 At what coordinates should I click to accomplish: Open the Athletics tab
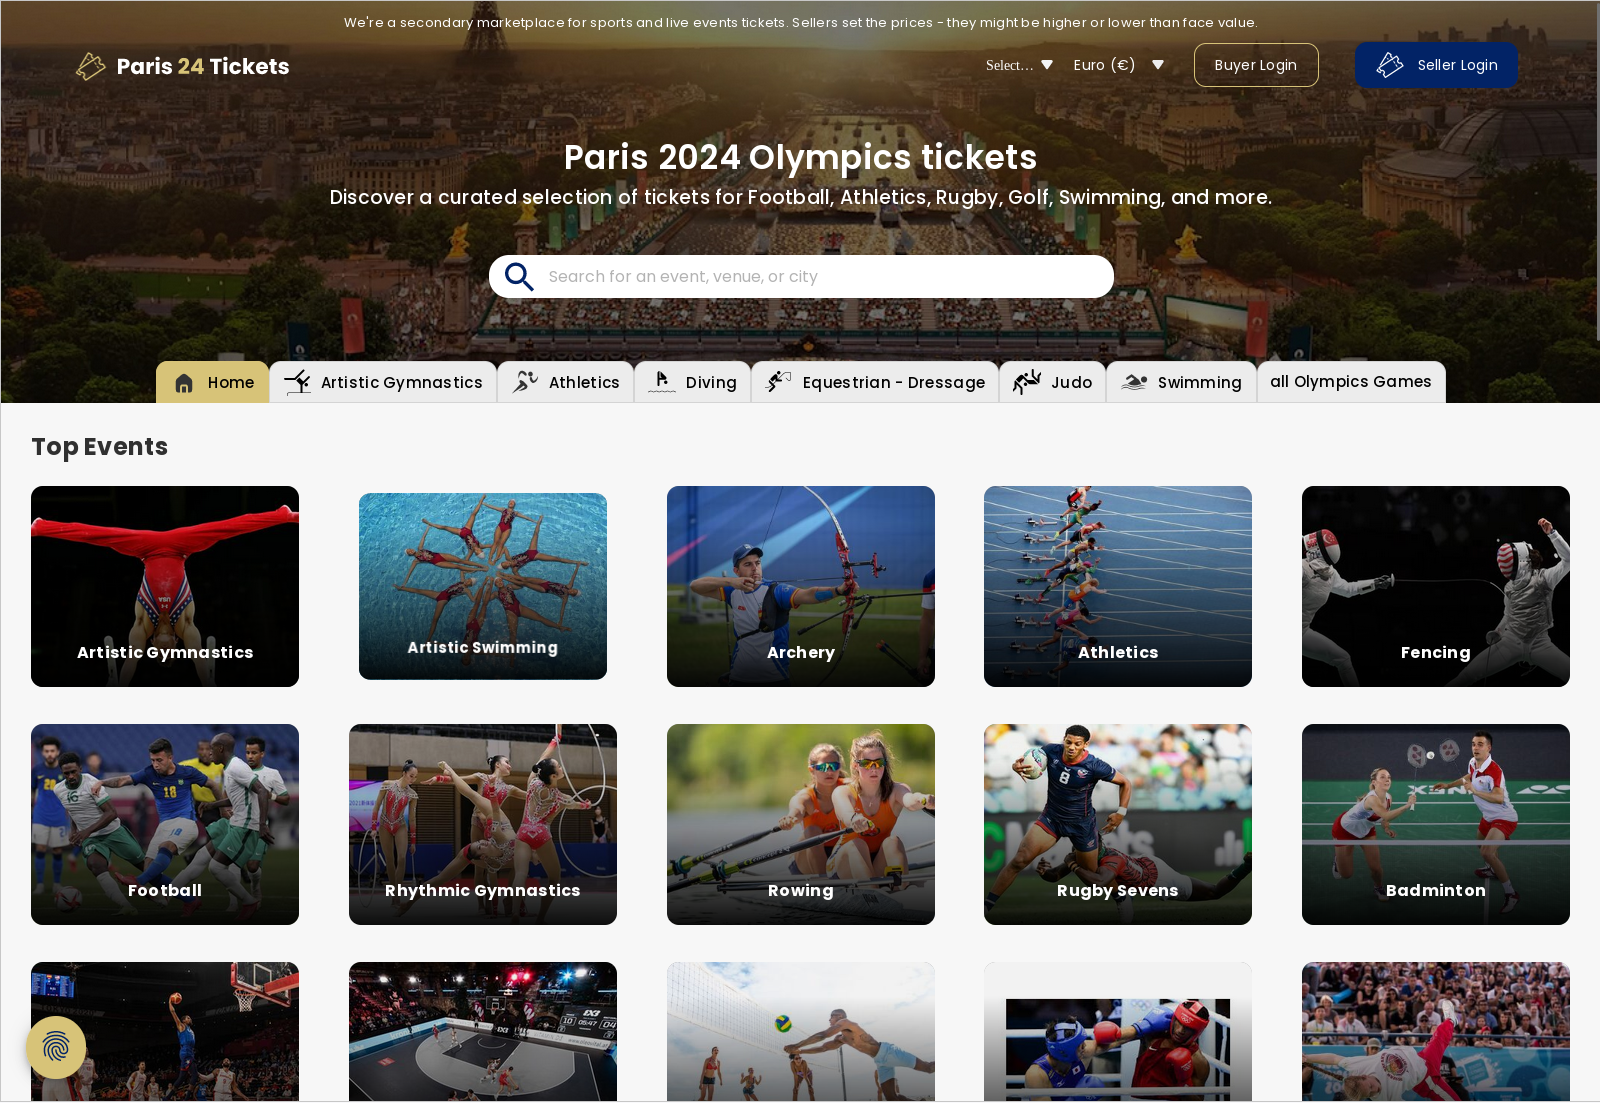pos(566,382)
